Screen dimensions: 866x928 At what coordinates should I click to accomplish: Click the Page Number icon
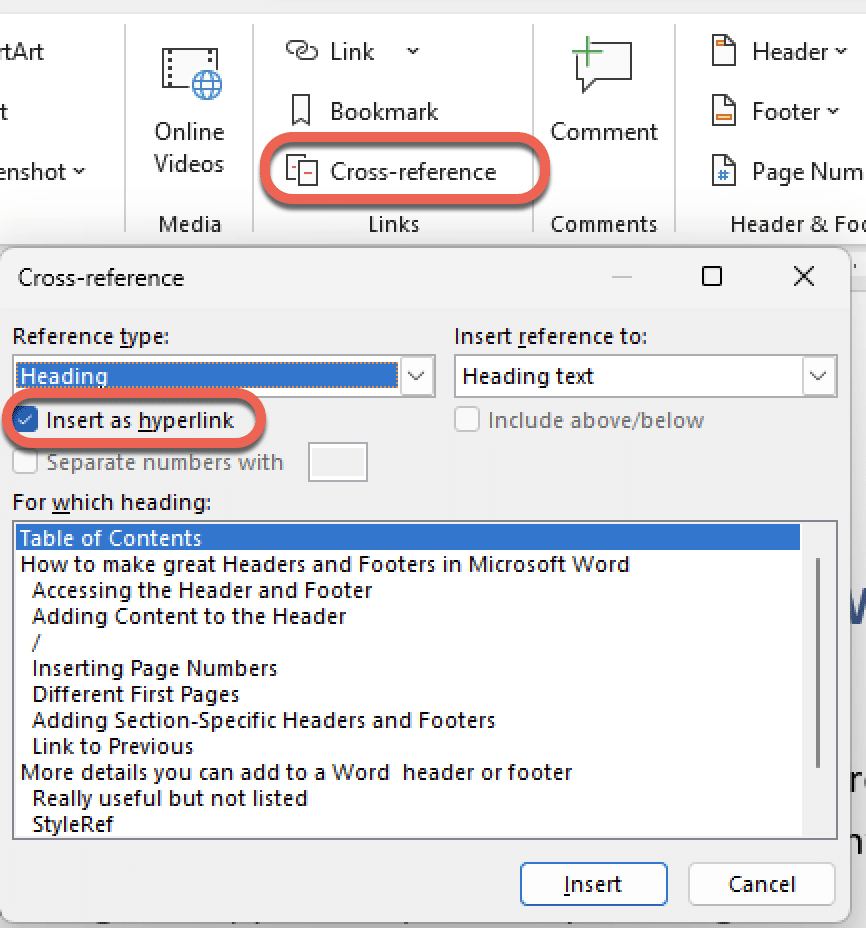coord(722,172)
